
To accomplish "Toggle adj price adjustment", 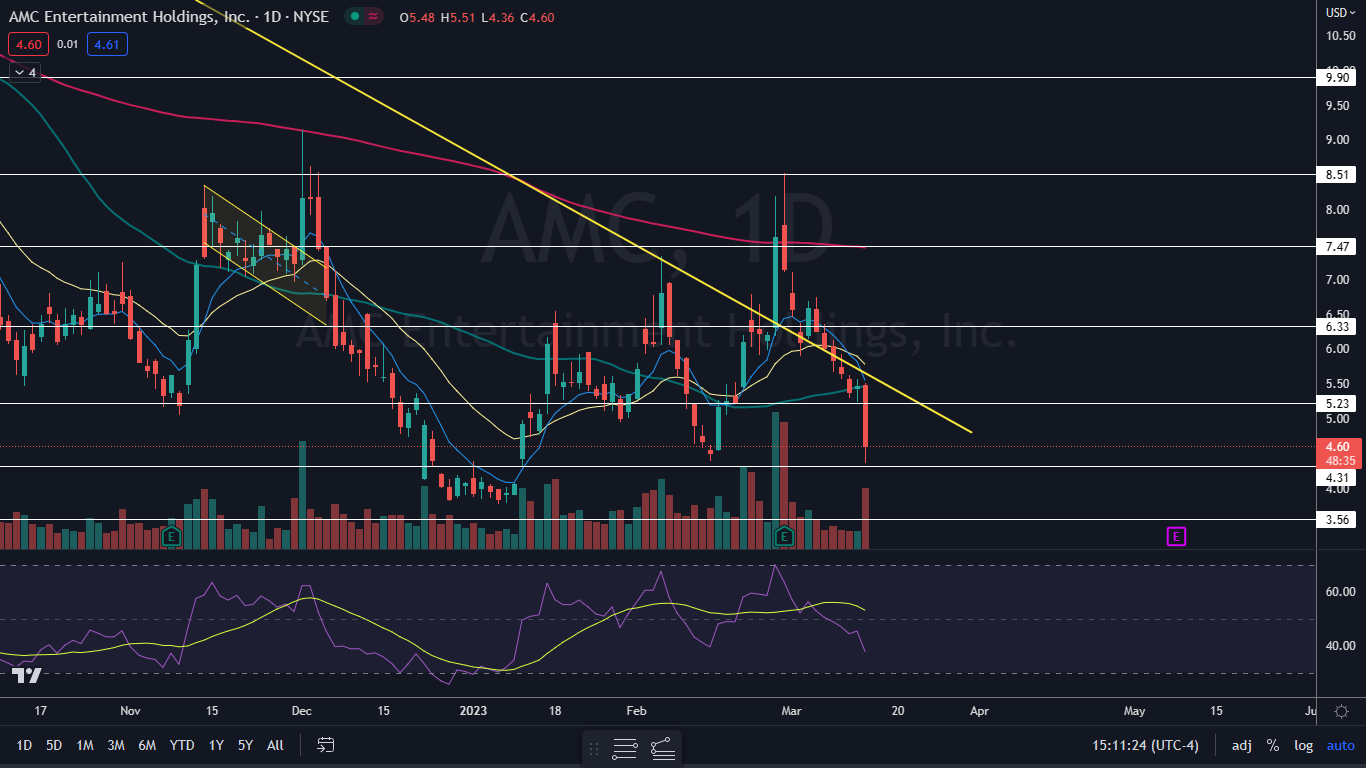I will (1241, 745).
